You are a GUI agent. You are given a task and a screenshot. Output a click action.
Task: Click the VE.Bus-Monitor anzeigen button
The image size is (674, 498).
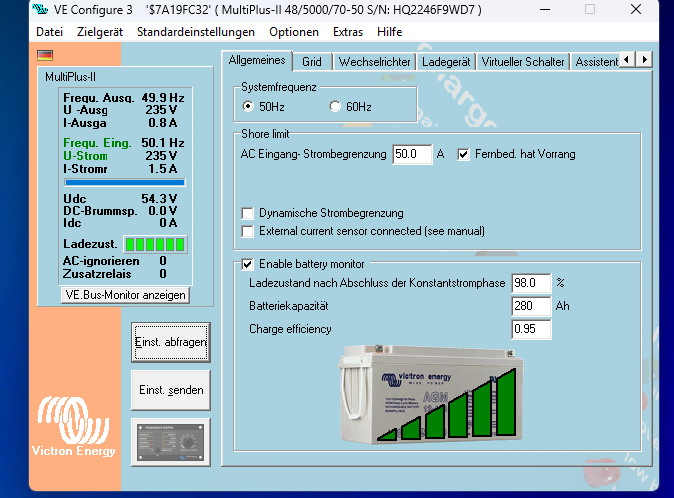124,295
